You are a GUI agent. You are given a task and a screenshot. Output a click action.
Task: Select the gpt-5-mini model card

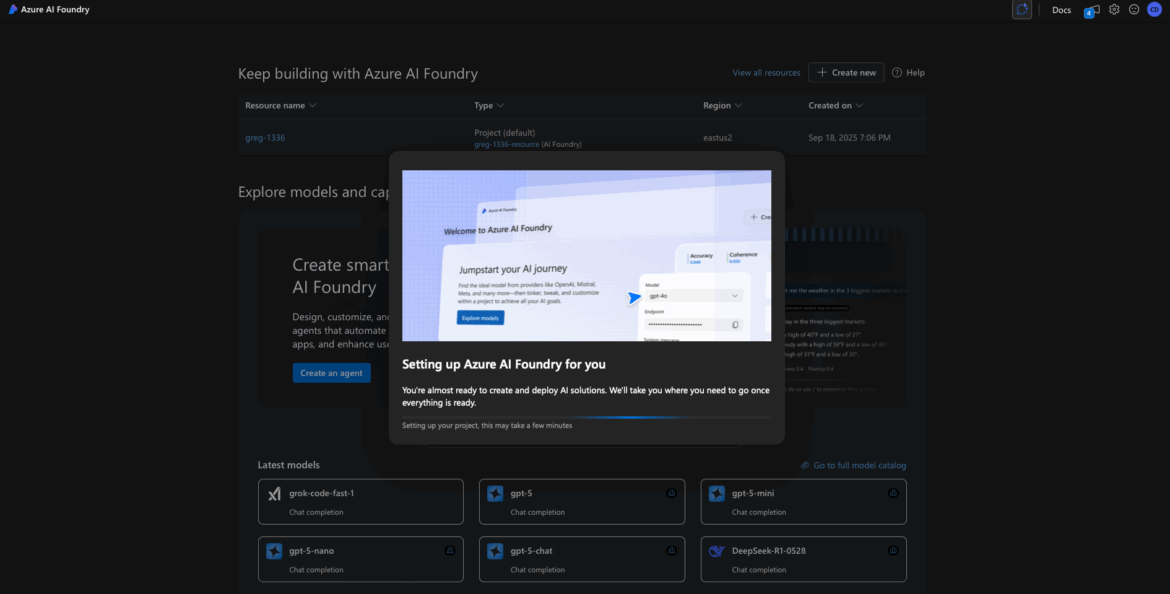(x=803, y=501)
